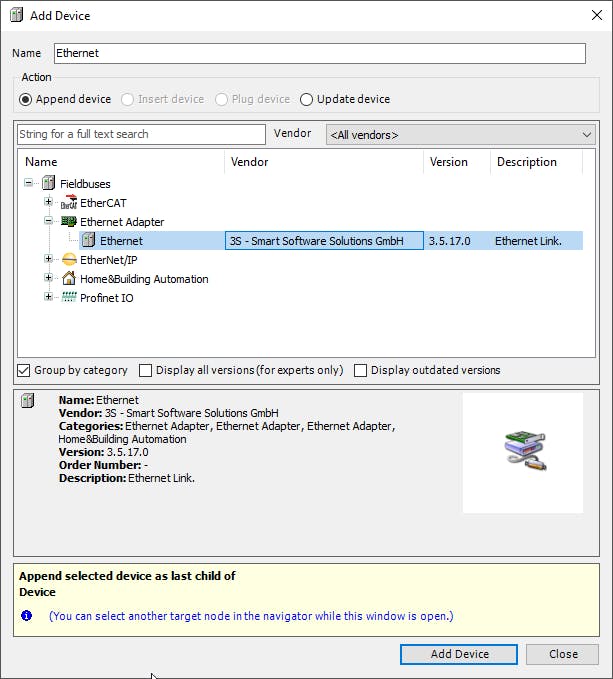Select the Ethernet tree item label
This screenshot has width=613, height=679.
pos(121,241)
